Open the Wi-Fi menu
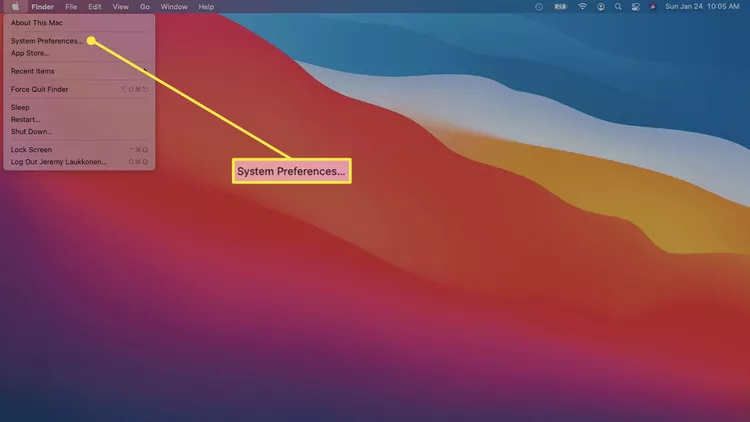 582,7
